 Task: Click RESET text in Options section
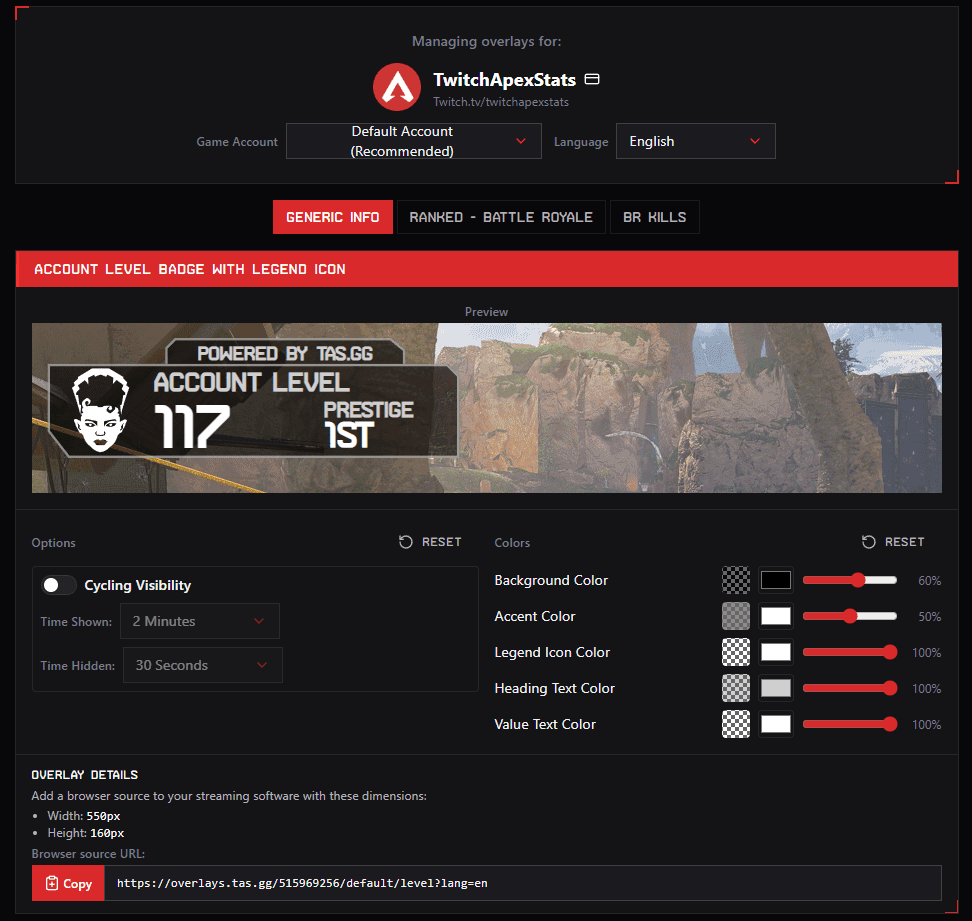[441, 542]
